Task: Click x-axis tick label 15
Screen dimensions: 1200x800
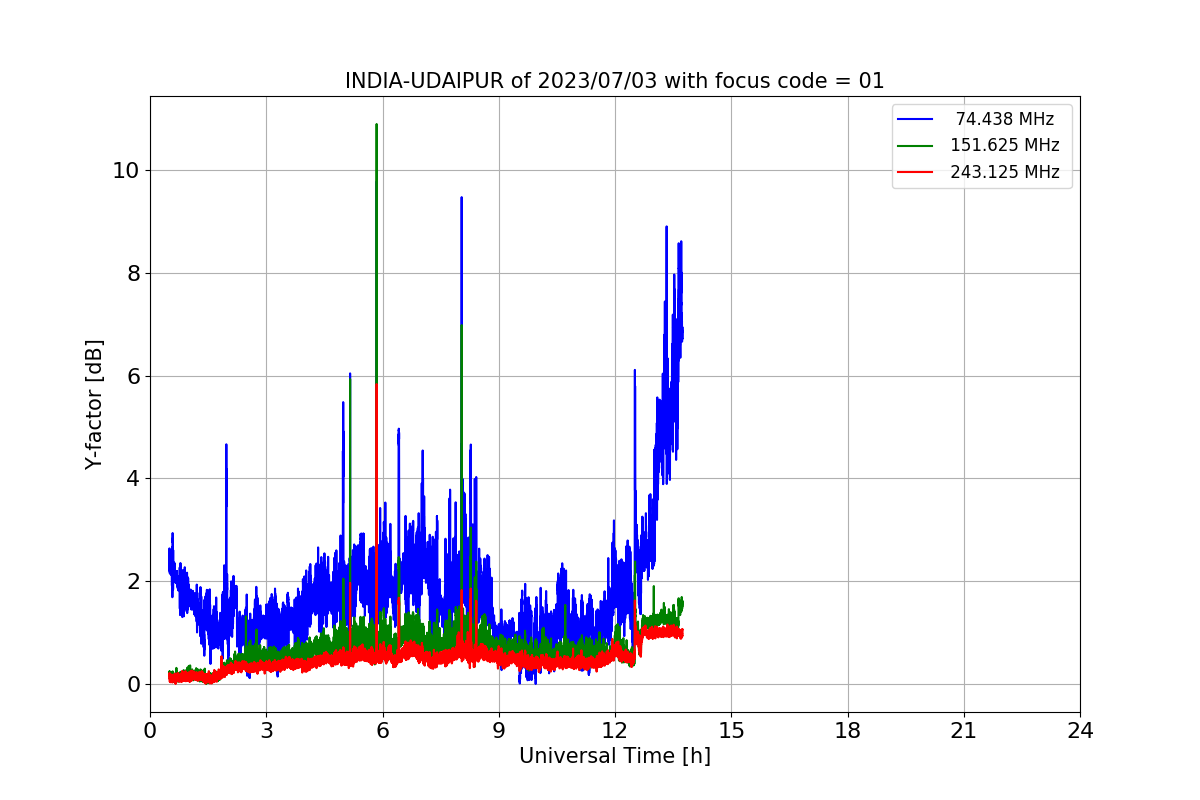Action: [x=731, y=731]
